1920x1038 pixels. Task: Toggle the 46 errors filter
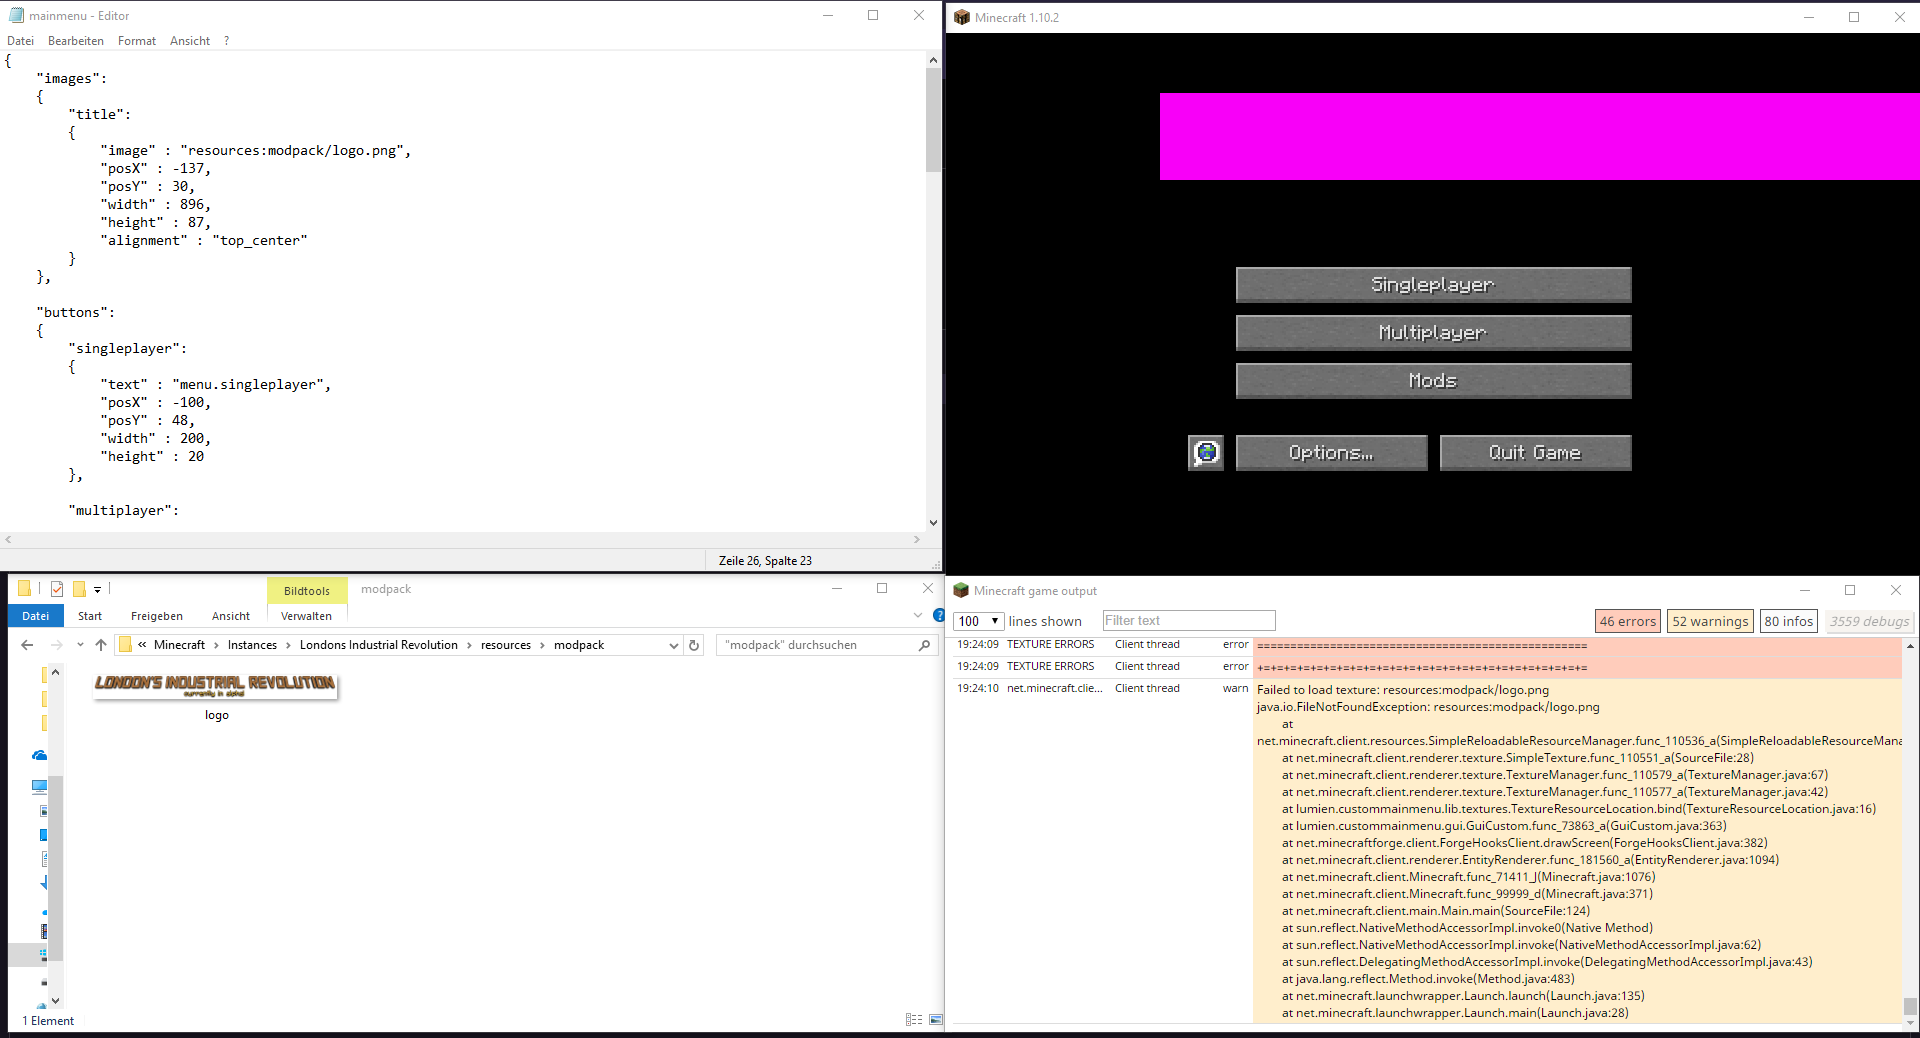pos(1627,620)
